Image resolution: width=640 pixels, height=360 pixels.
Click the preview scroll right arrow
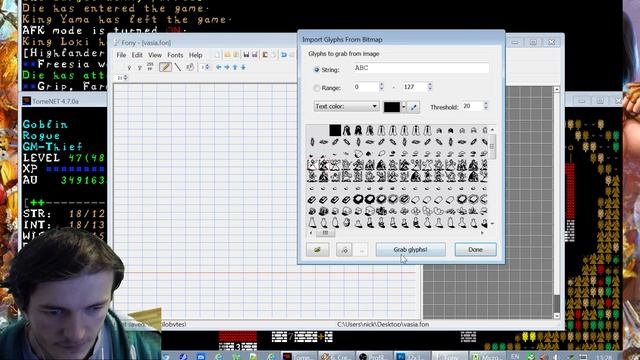click(482, 233)
